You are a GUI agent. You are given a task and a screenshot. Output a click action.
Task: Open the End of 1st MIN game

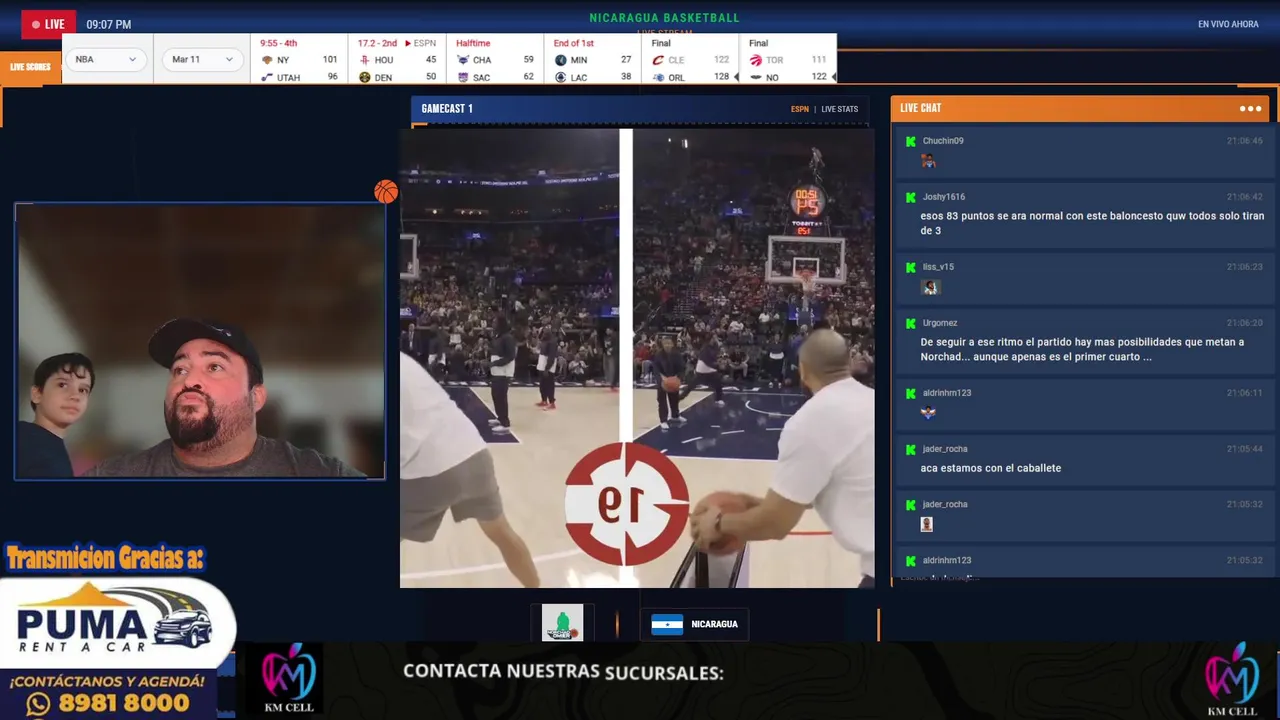pos(574,43)
